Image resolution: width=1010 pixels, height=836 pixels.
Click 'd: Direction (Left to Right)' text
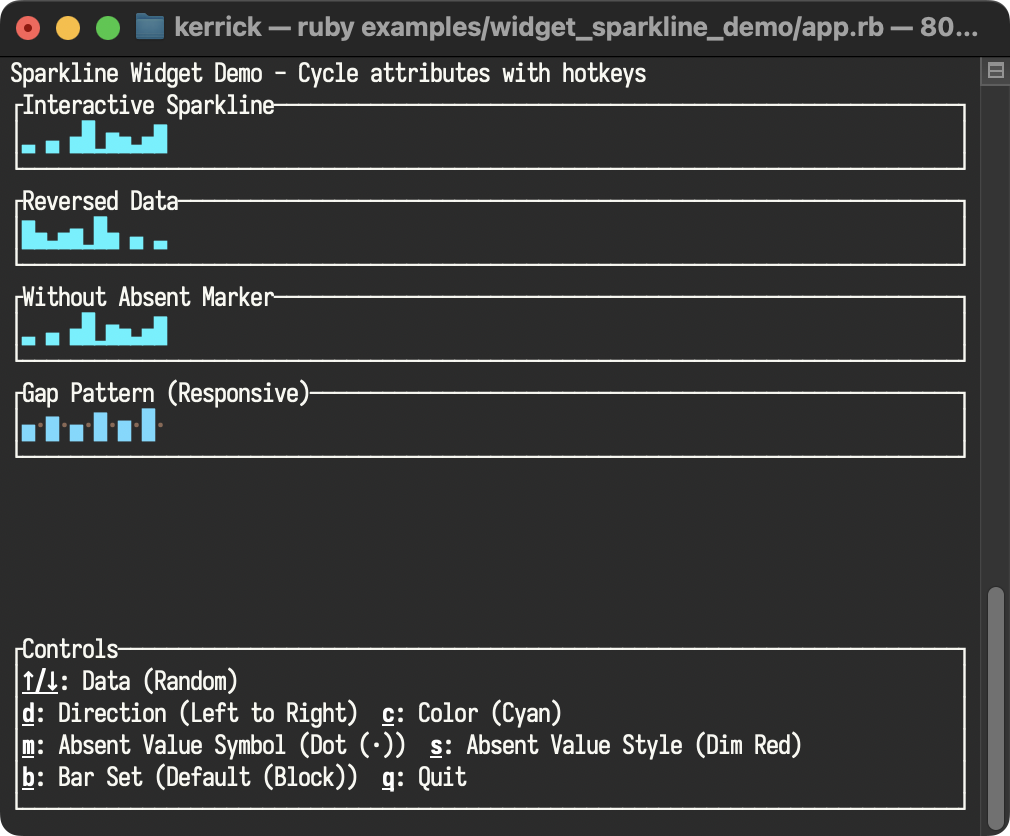coord(189,713)
